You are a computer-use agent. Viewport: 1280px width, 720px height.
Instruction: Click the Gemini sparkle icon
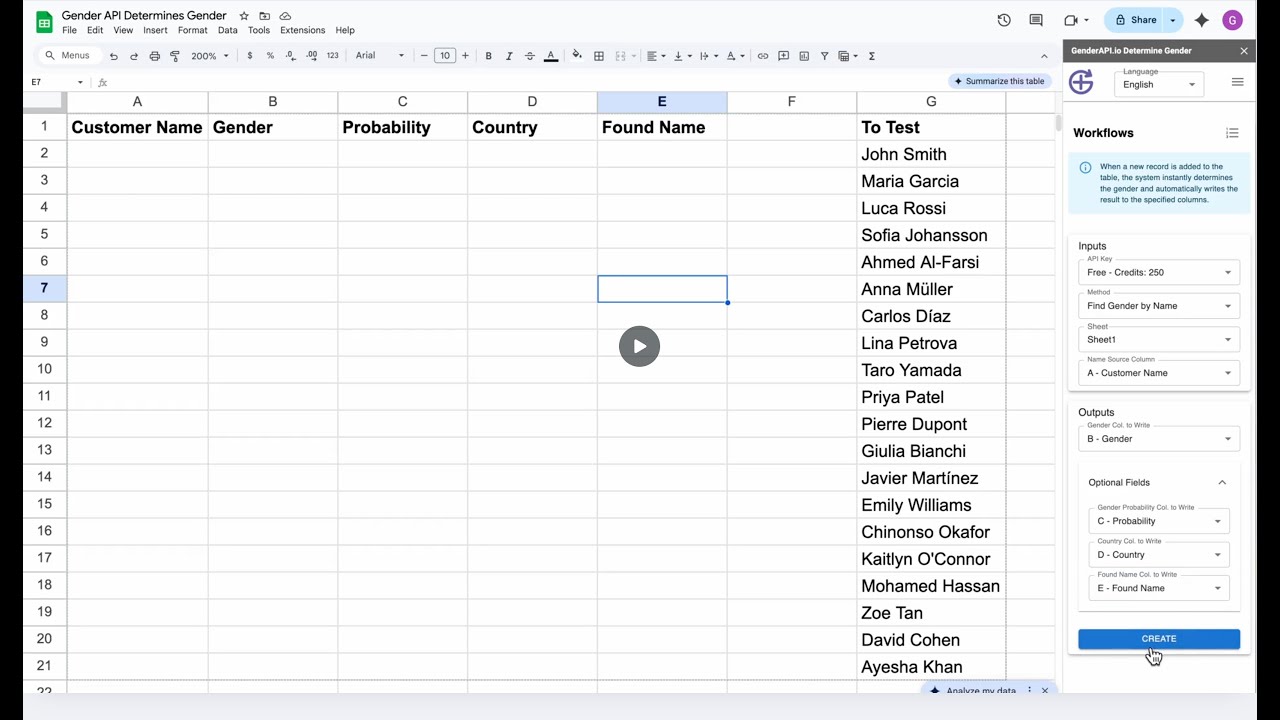[x=1201, y=20]
